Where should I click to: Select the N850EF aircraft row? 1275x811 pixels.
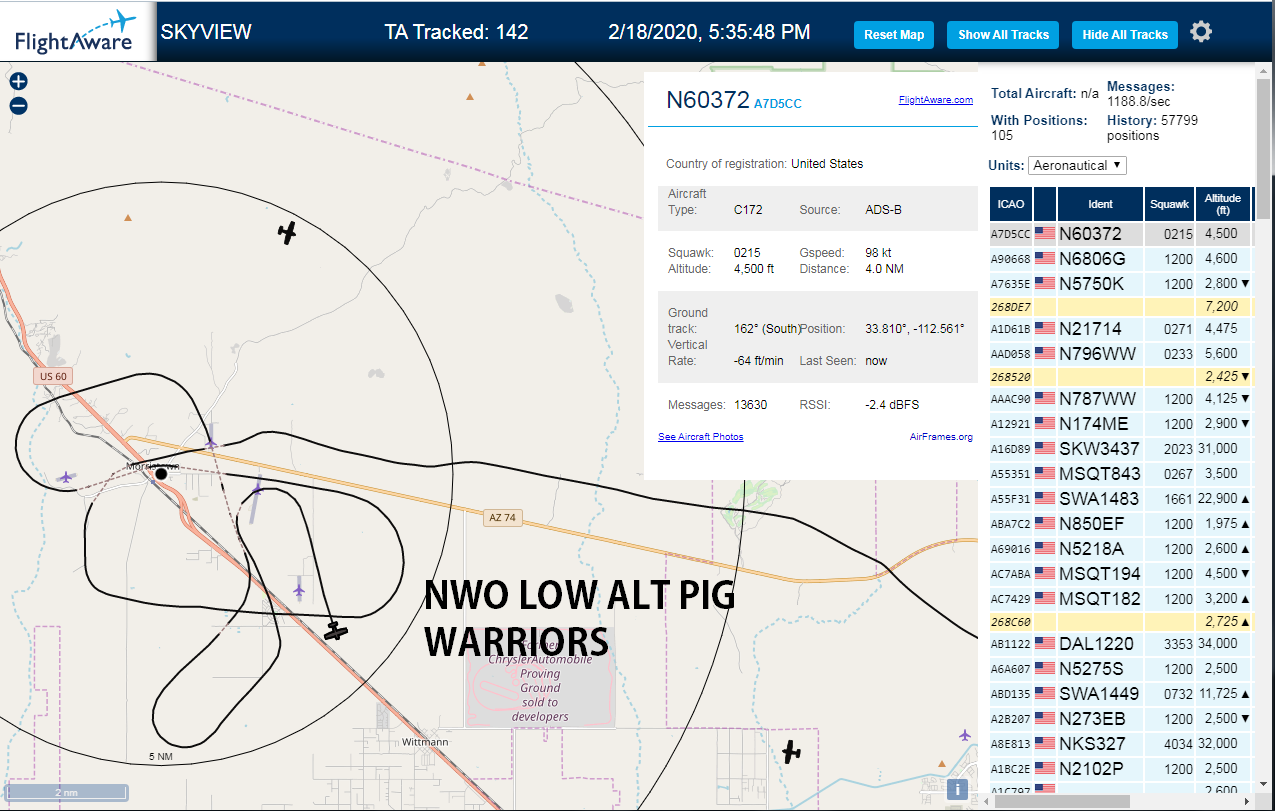(x=1120, y=523)
